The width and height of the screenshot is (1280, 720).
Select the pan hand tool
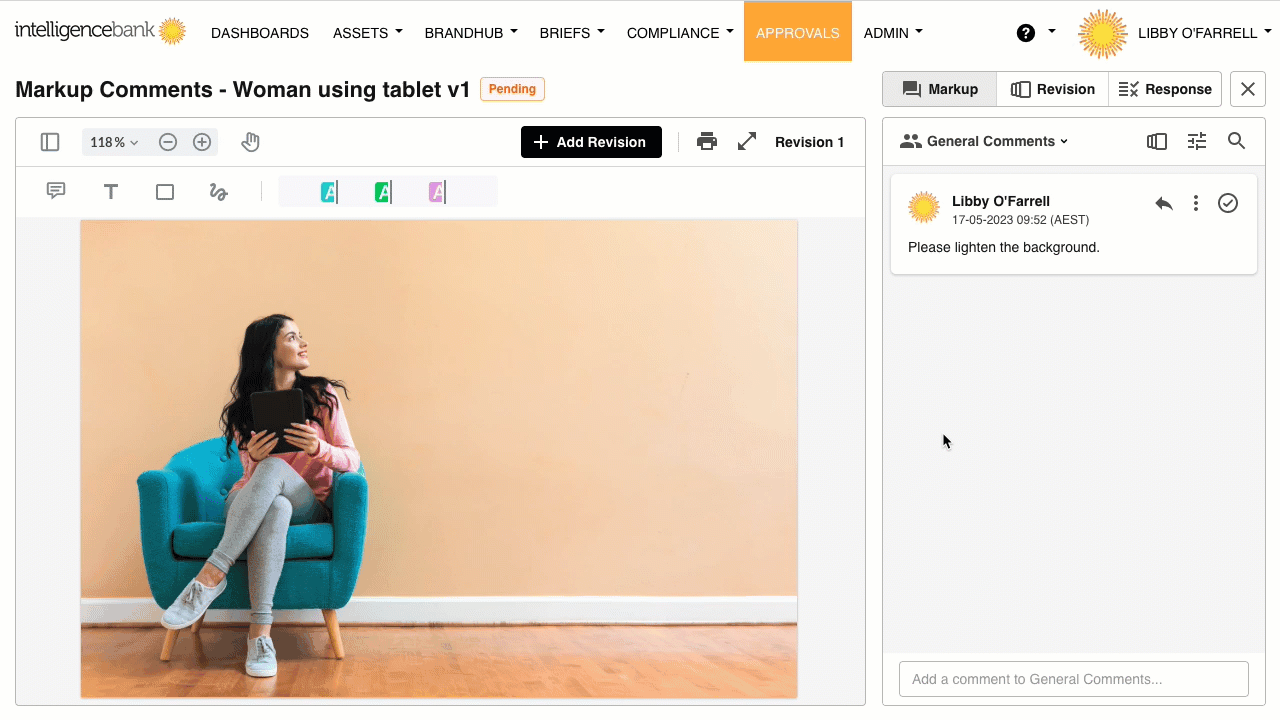(250, 142)
